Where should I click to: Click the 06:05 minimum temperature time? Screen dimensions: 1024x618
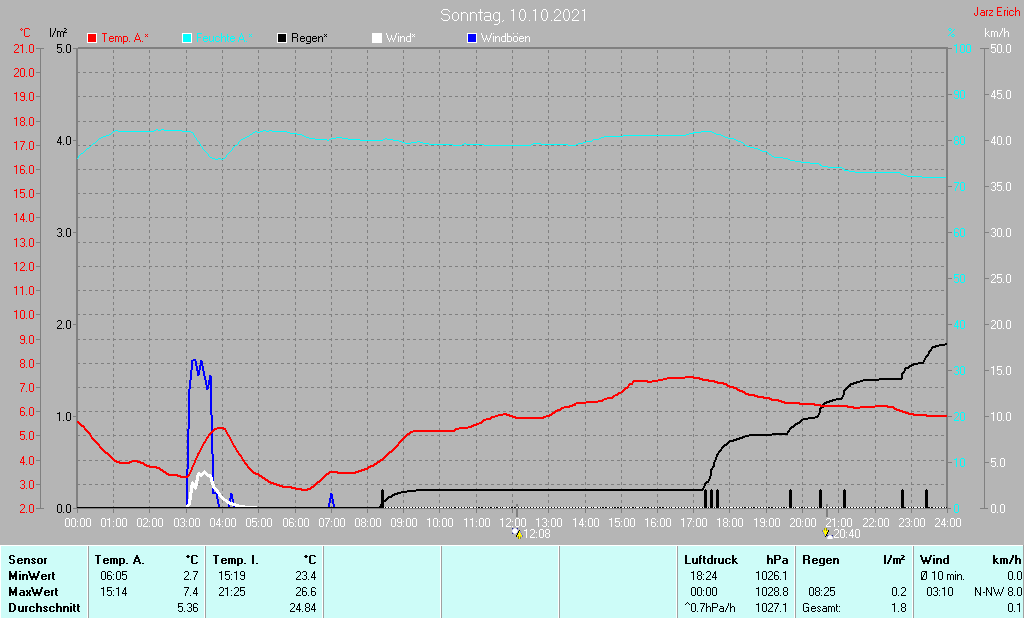click(114, 576)
